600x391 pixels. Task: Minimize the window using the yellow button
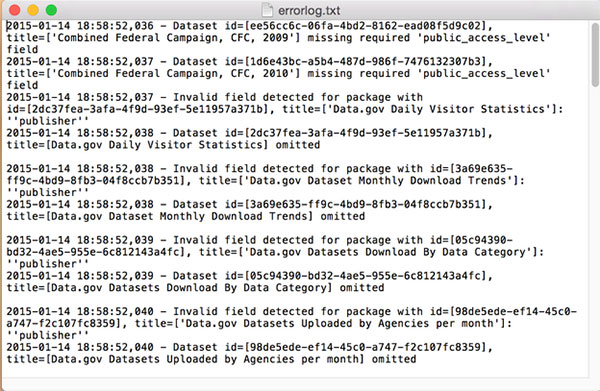[x=33, y=10]
